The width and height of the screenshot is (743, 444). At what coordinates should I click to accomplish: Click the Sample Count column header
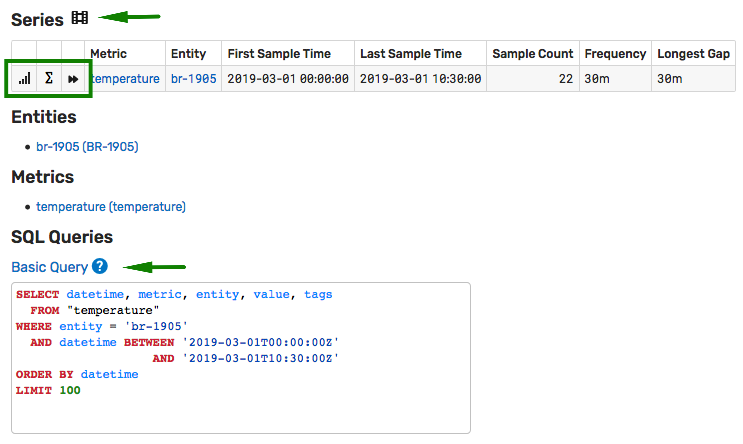533,54
